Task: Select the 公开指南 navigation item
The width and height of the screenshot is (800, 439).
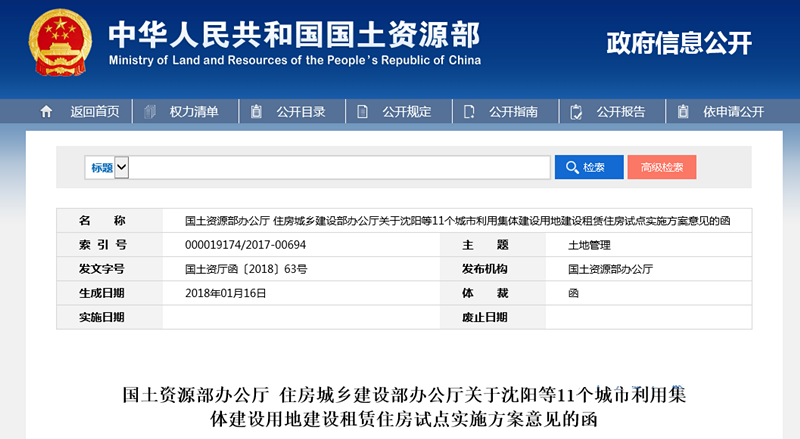Action: (514, 112)
